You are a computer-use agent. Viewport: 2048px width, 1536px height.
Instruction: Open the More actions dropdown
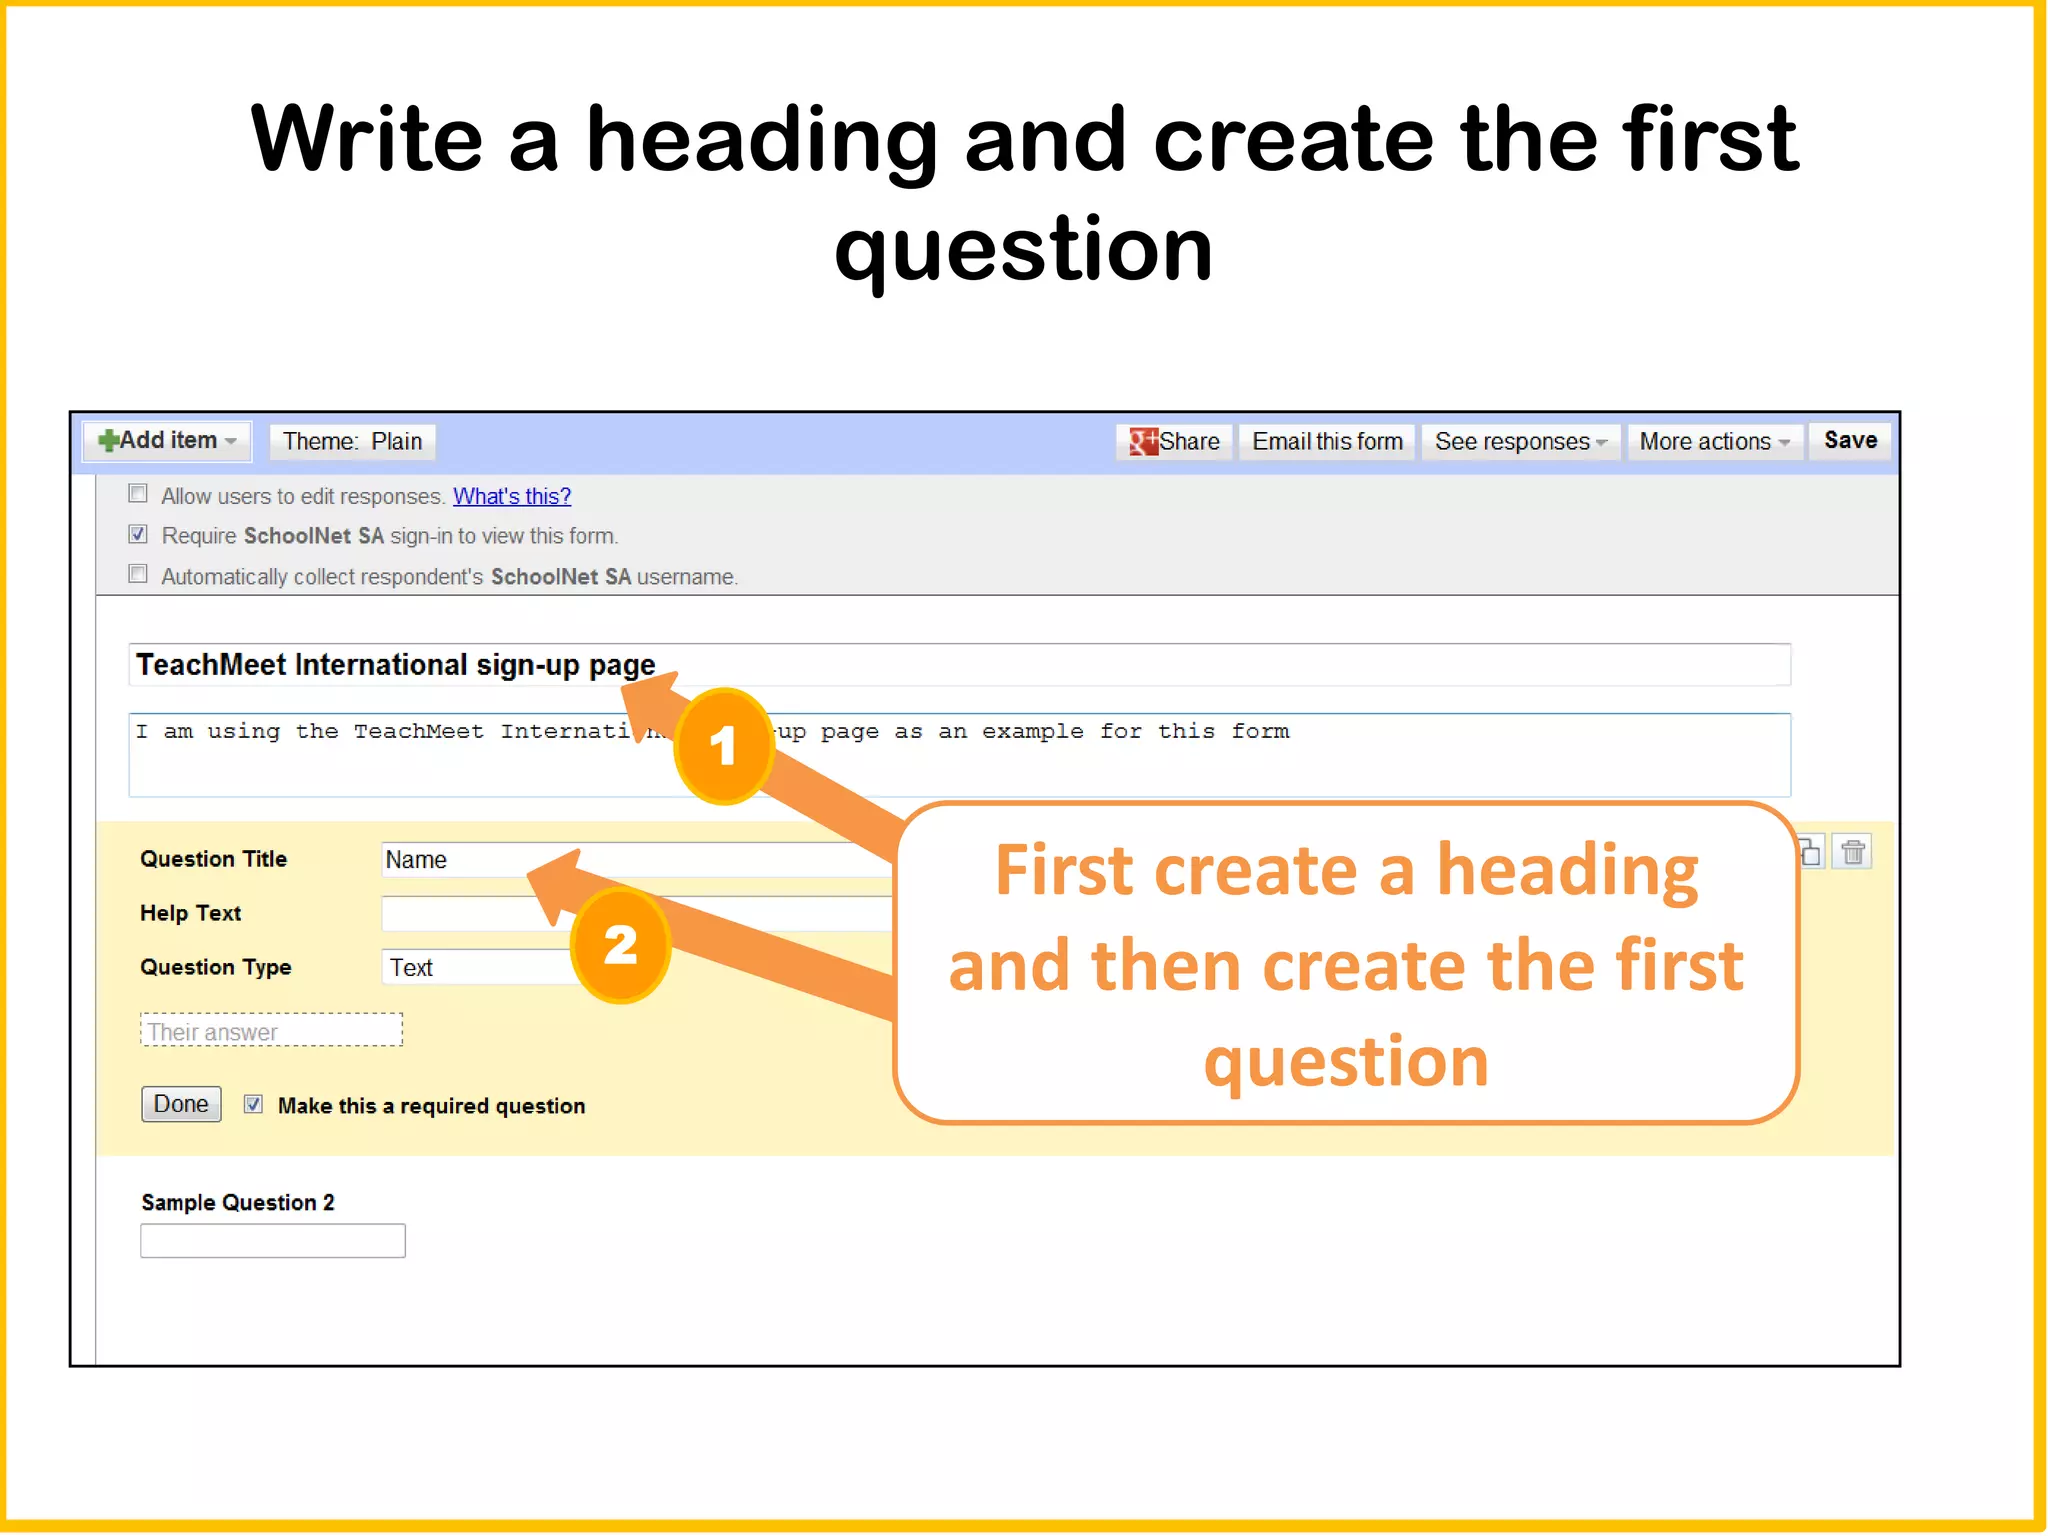(x=1714, y=441)
